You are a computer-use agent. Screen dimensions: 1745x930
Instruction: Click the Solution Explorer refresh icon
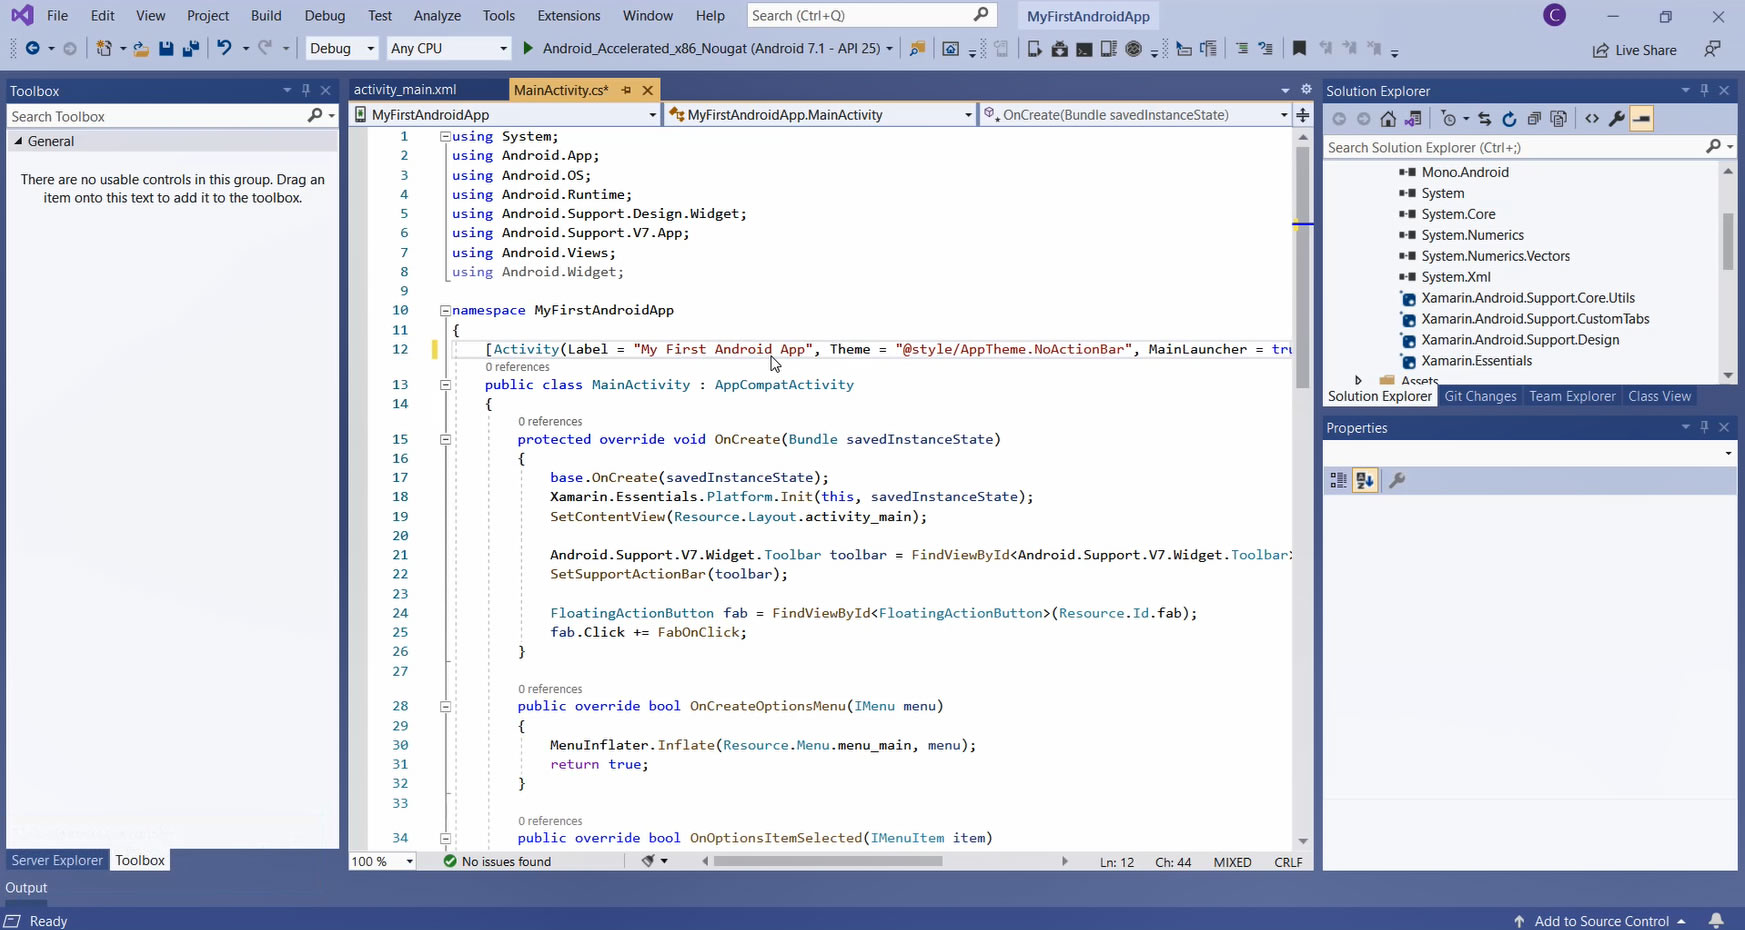(x=1509, y=119)
